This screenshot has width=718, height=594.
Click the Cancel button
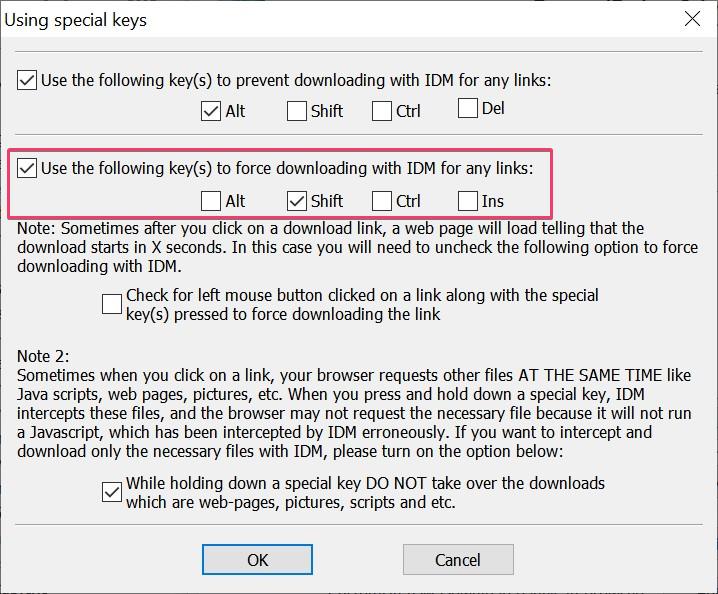458,560
